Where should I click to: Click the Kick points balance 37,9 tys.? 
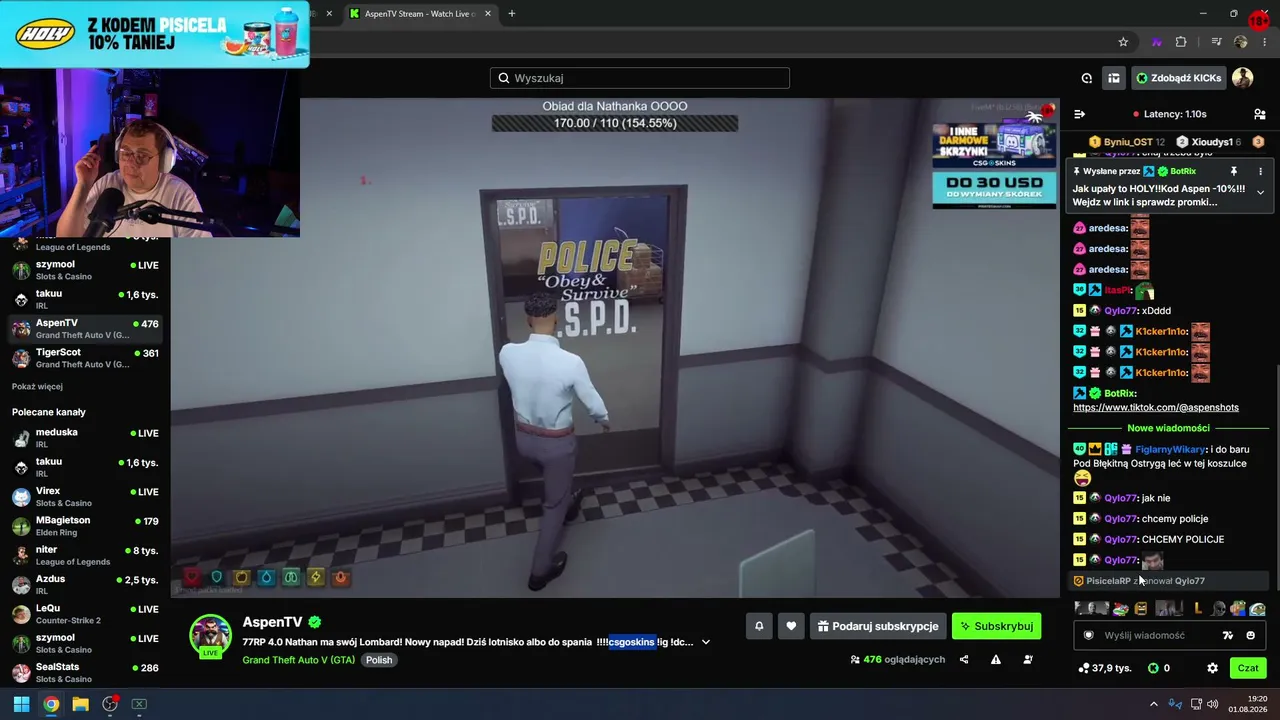[1104, 668]
